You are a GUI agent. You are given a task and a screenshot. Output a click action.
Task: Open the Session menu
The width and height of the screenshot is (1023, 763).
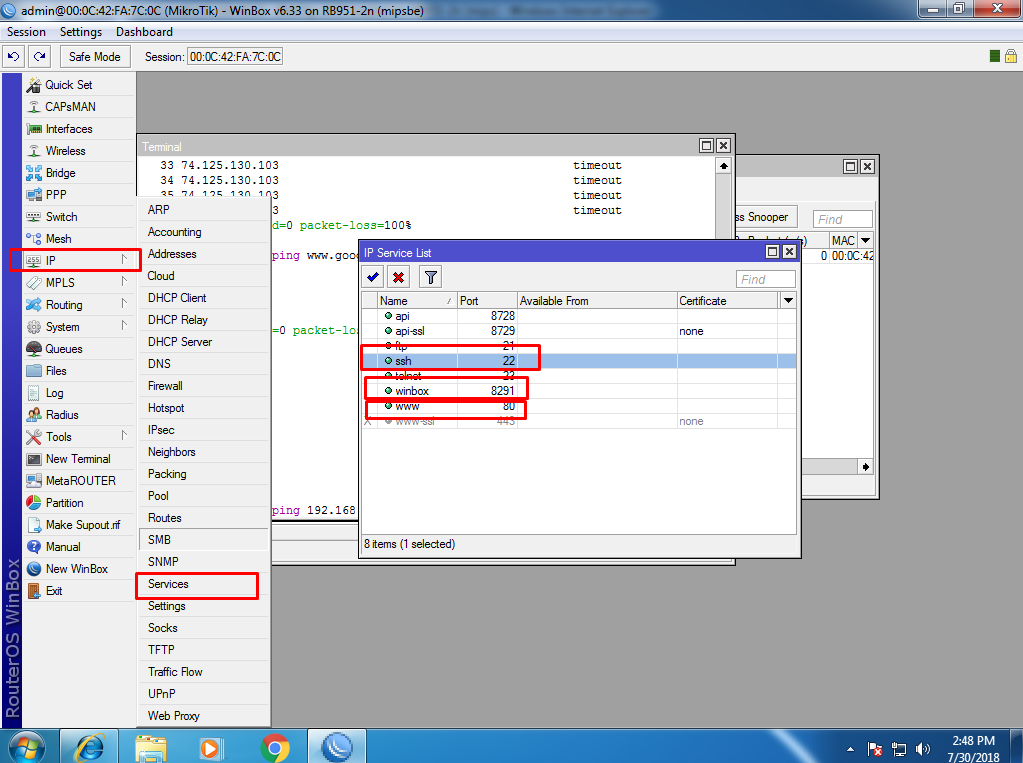(x=26, y=32)
